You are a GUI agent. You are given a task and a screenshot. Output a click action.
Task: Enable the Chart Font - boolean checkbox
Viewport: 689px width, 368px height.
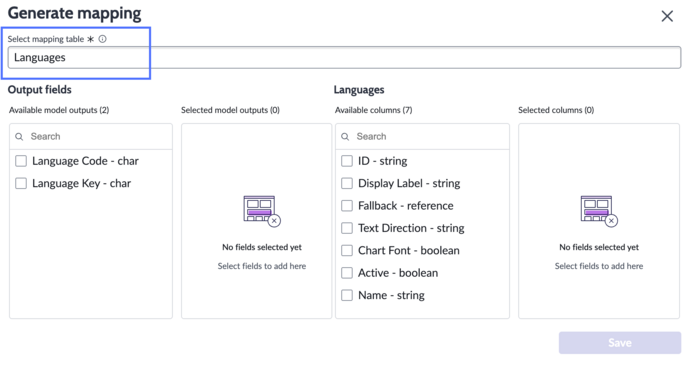(347, 251)
